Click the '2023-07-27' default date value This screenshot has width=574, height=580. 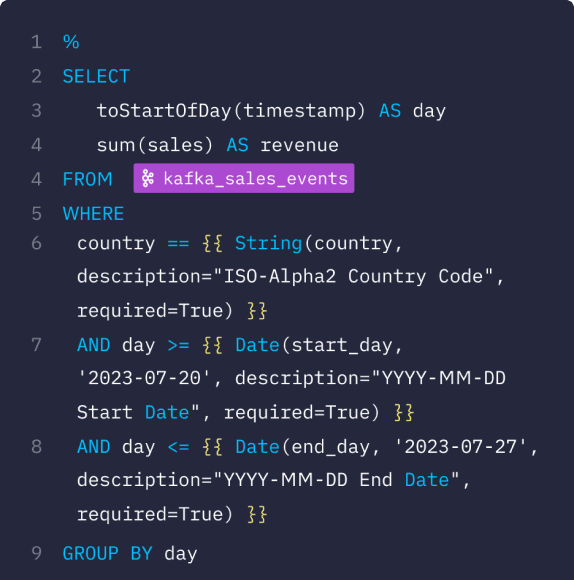(x=460, y=447)
